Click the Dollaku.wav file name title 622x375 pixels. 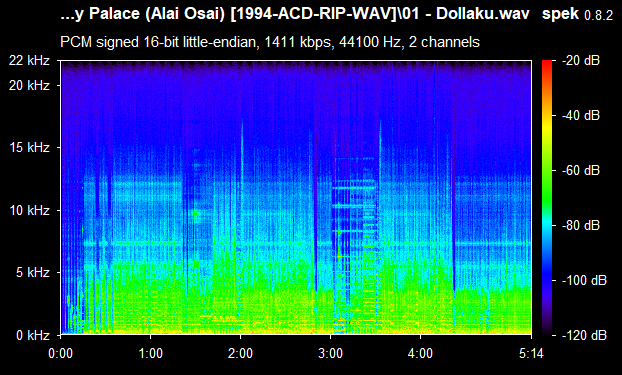(x=295, y=14)
